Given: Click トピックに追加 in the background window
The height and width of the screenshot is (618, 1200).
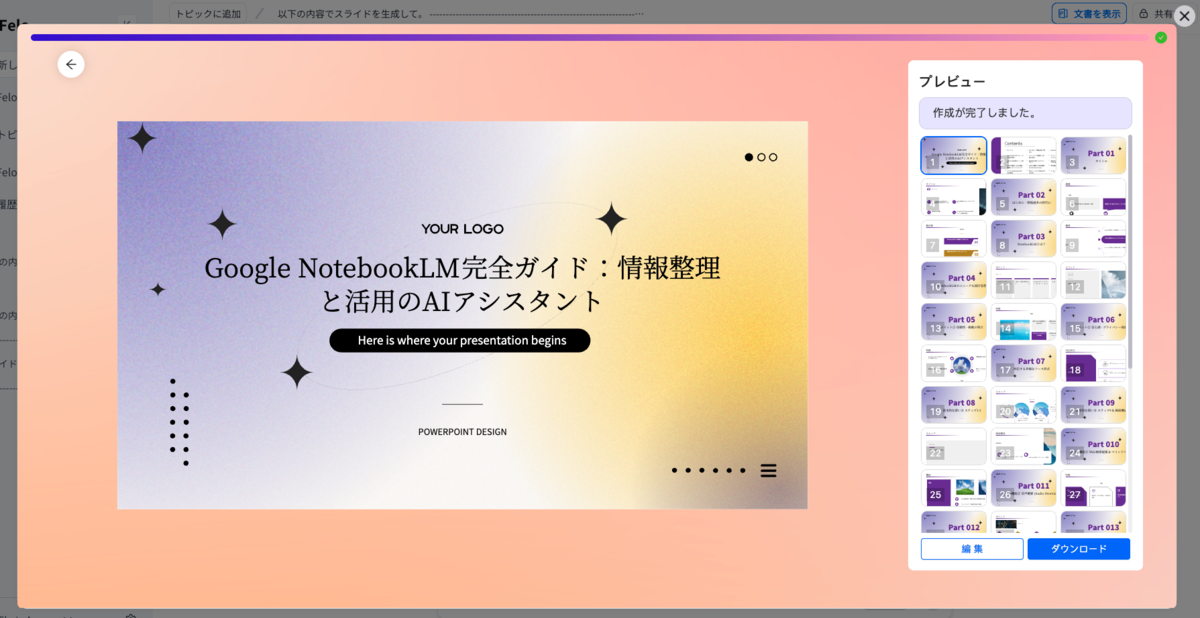Looking at the screenshot, I should (207, 13).
